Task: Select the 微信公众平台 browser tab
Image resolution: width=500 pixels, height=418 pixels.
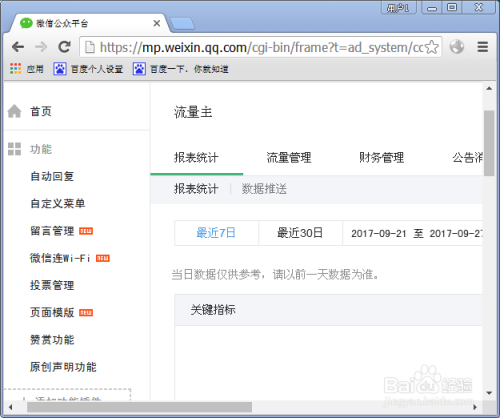Action: click(89, 23)
